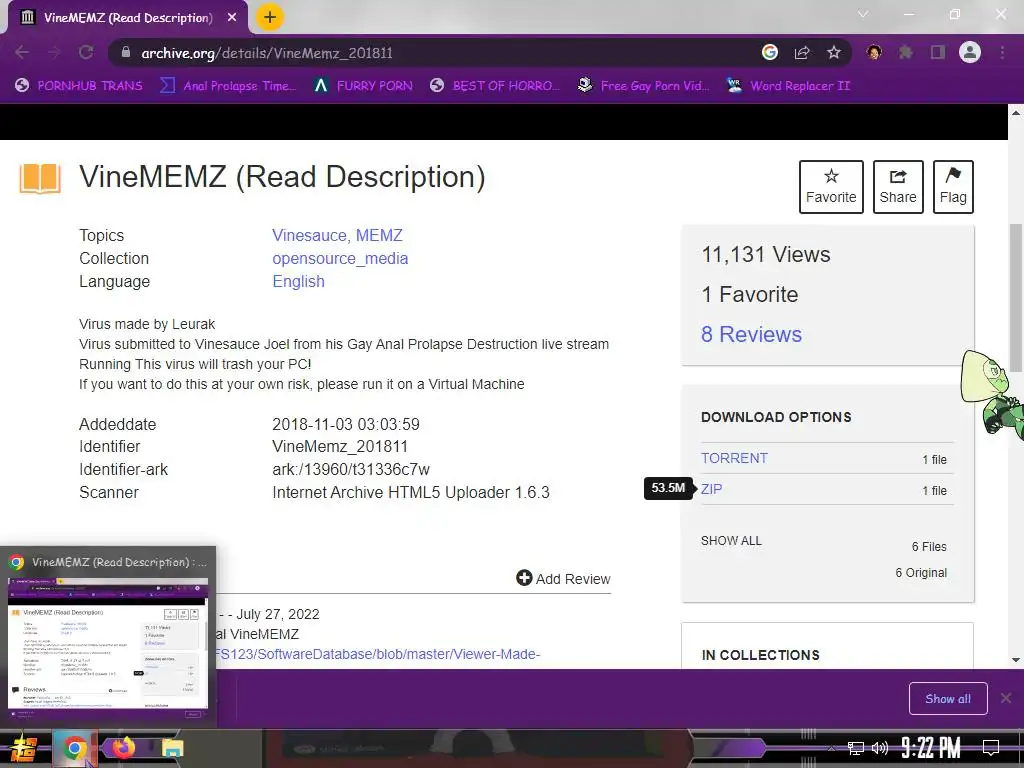1024x768 pixels.
Task: Close the VineMEMZ browser tab
Action: [x=232, y=18]
